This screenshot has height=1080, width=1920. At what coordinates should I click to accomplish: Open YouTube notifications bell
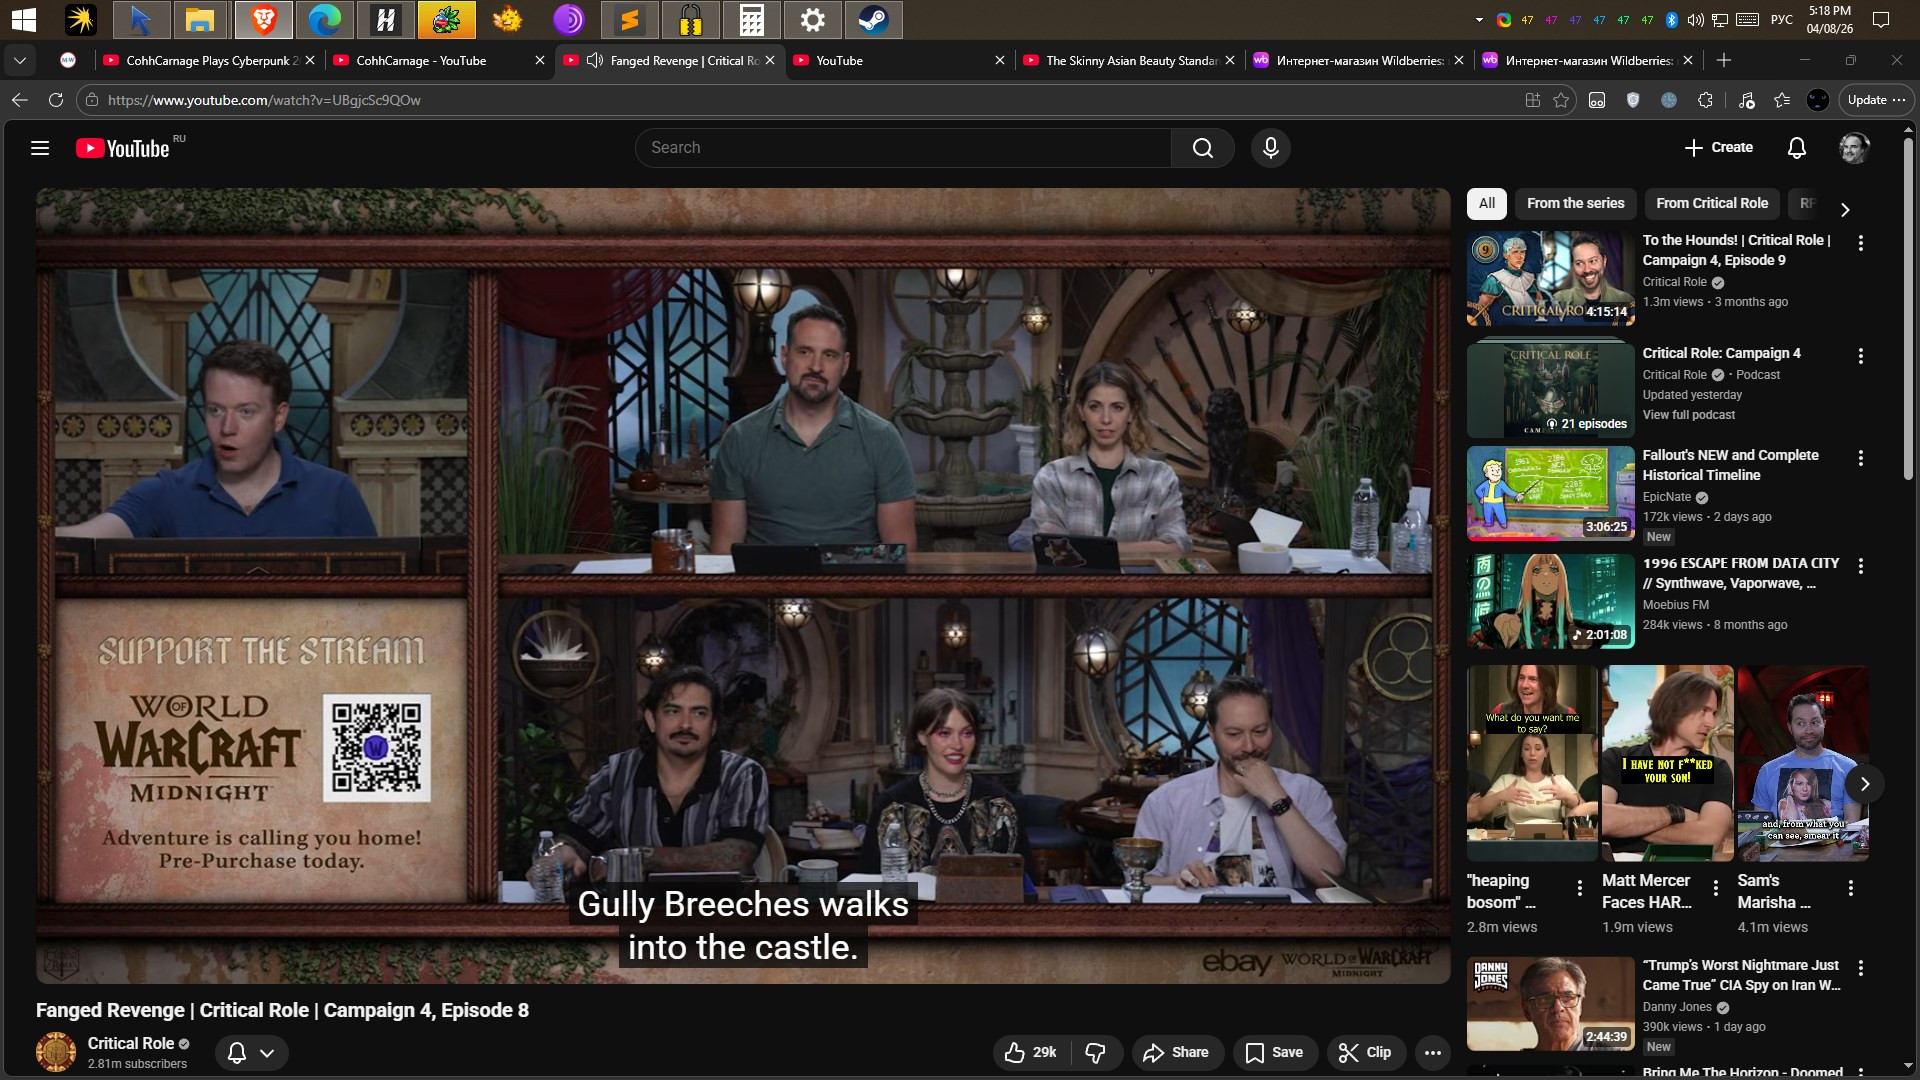click(1796, 148)
